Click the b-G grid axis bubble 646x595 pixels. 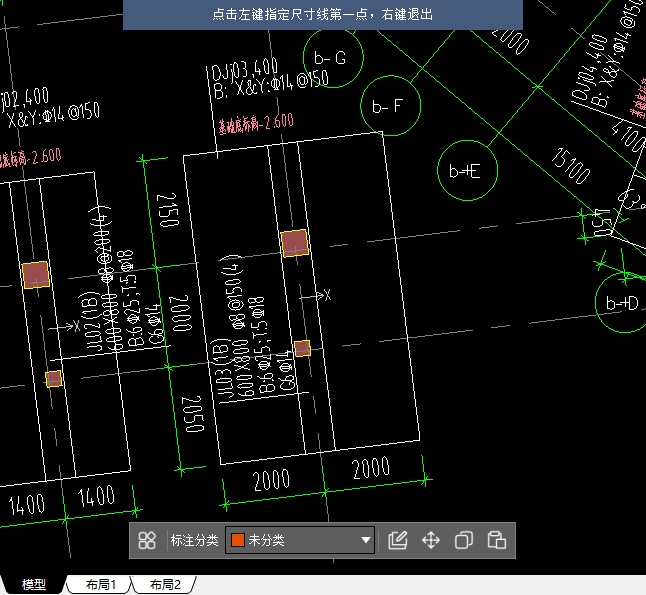click(333, 57)
